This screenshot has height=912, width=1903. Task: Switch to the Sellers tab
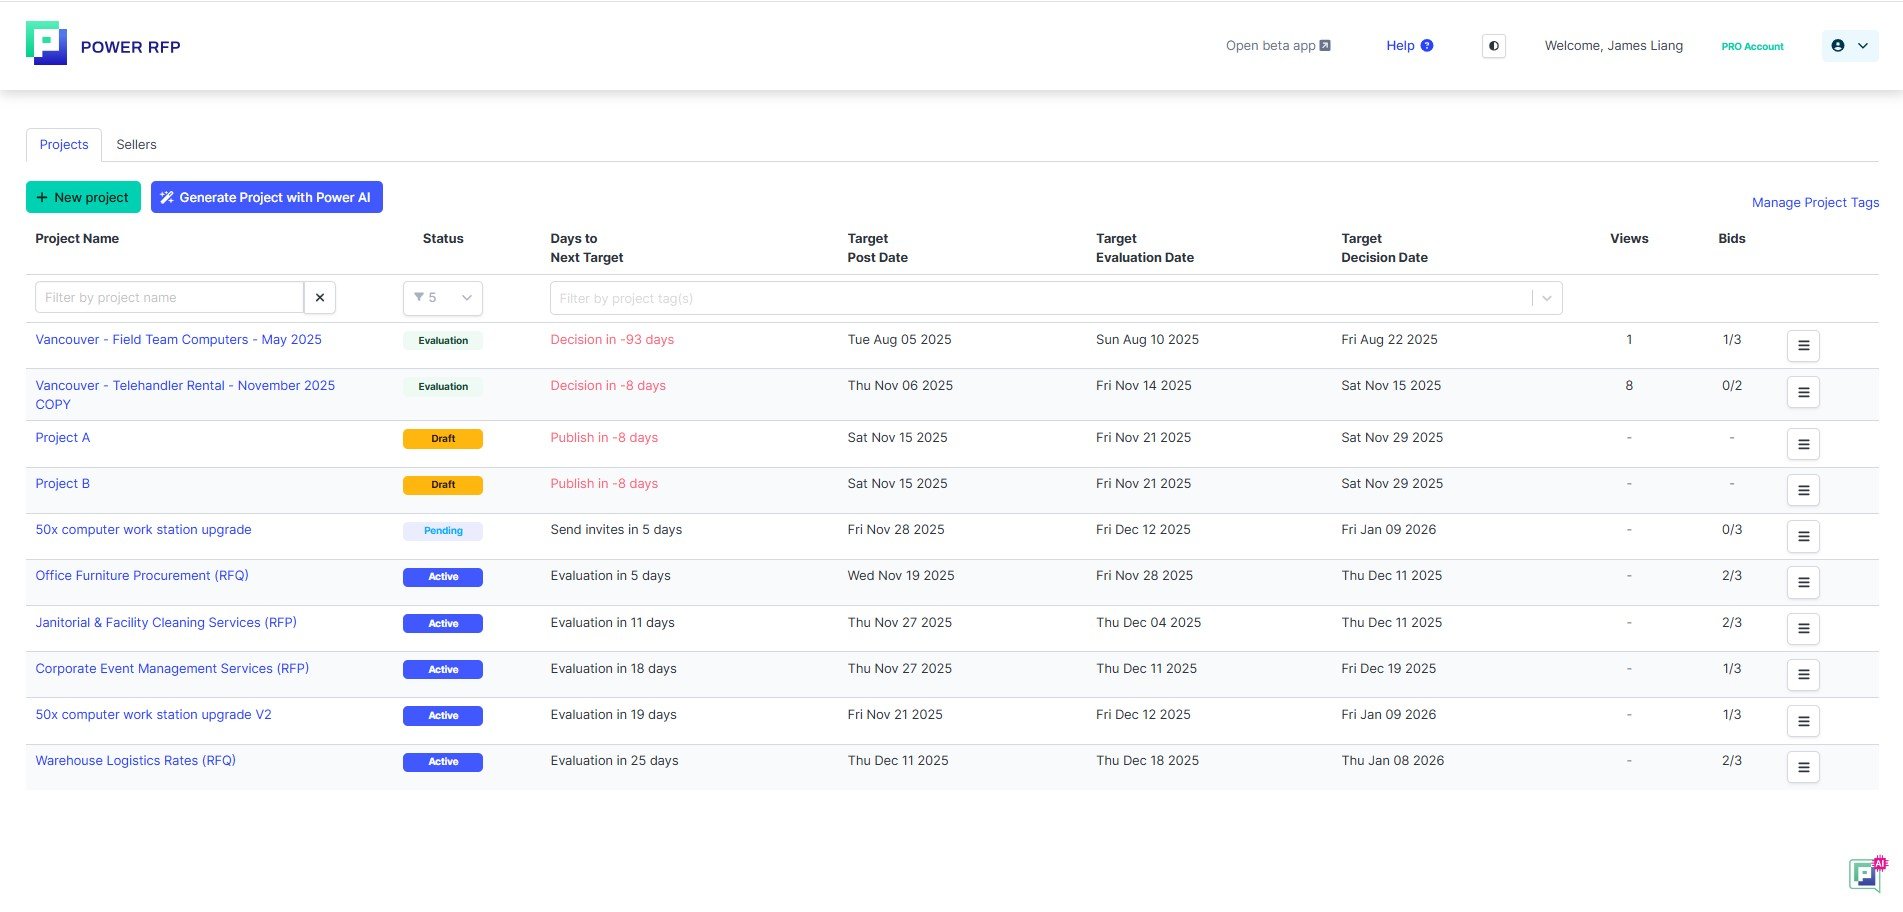tap(136, 145)
